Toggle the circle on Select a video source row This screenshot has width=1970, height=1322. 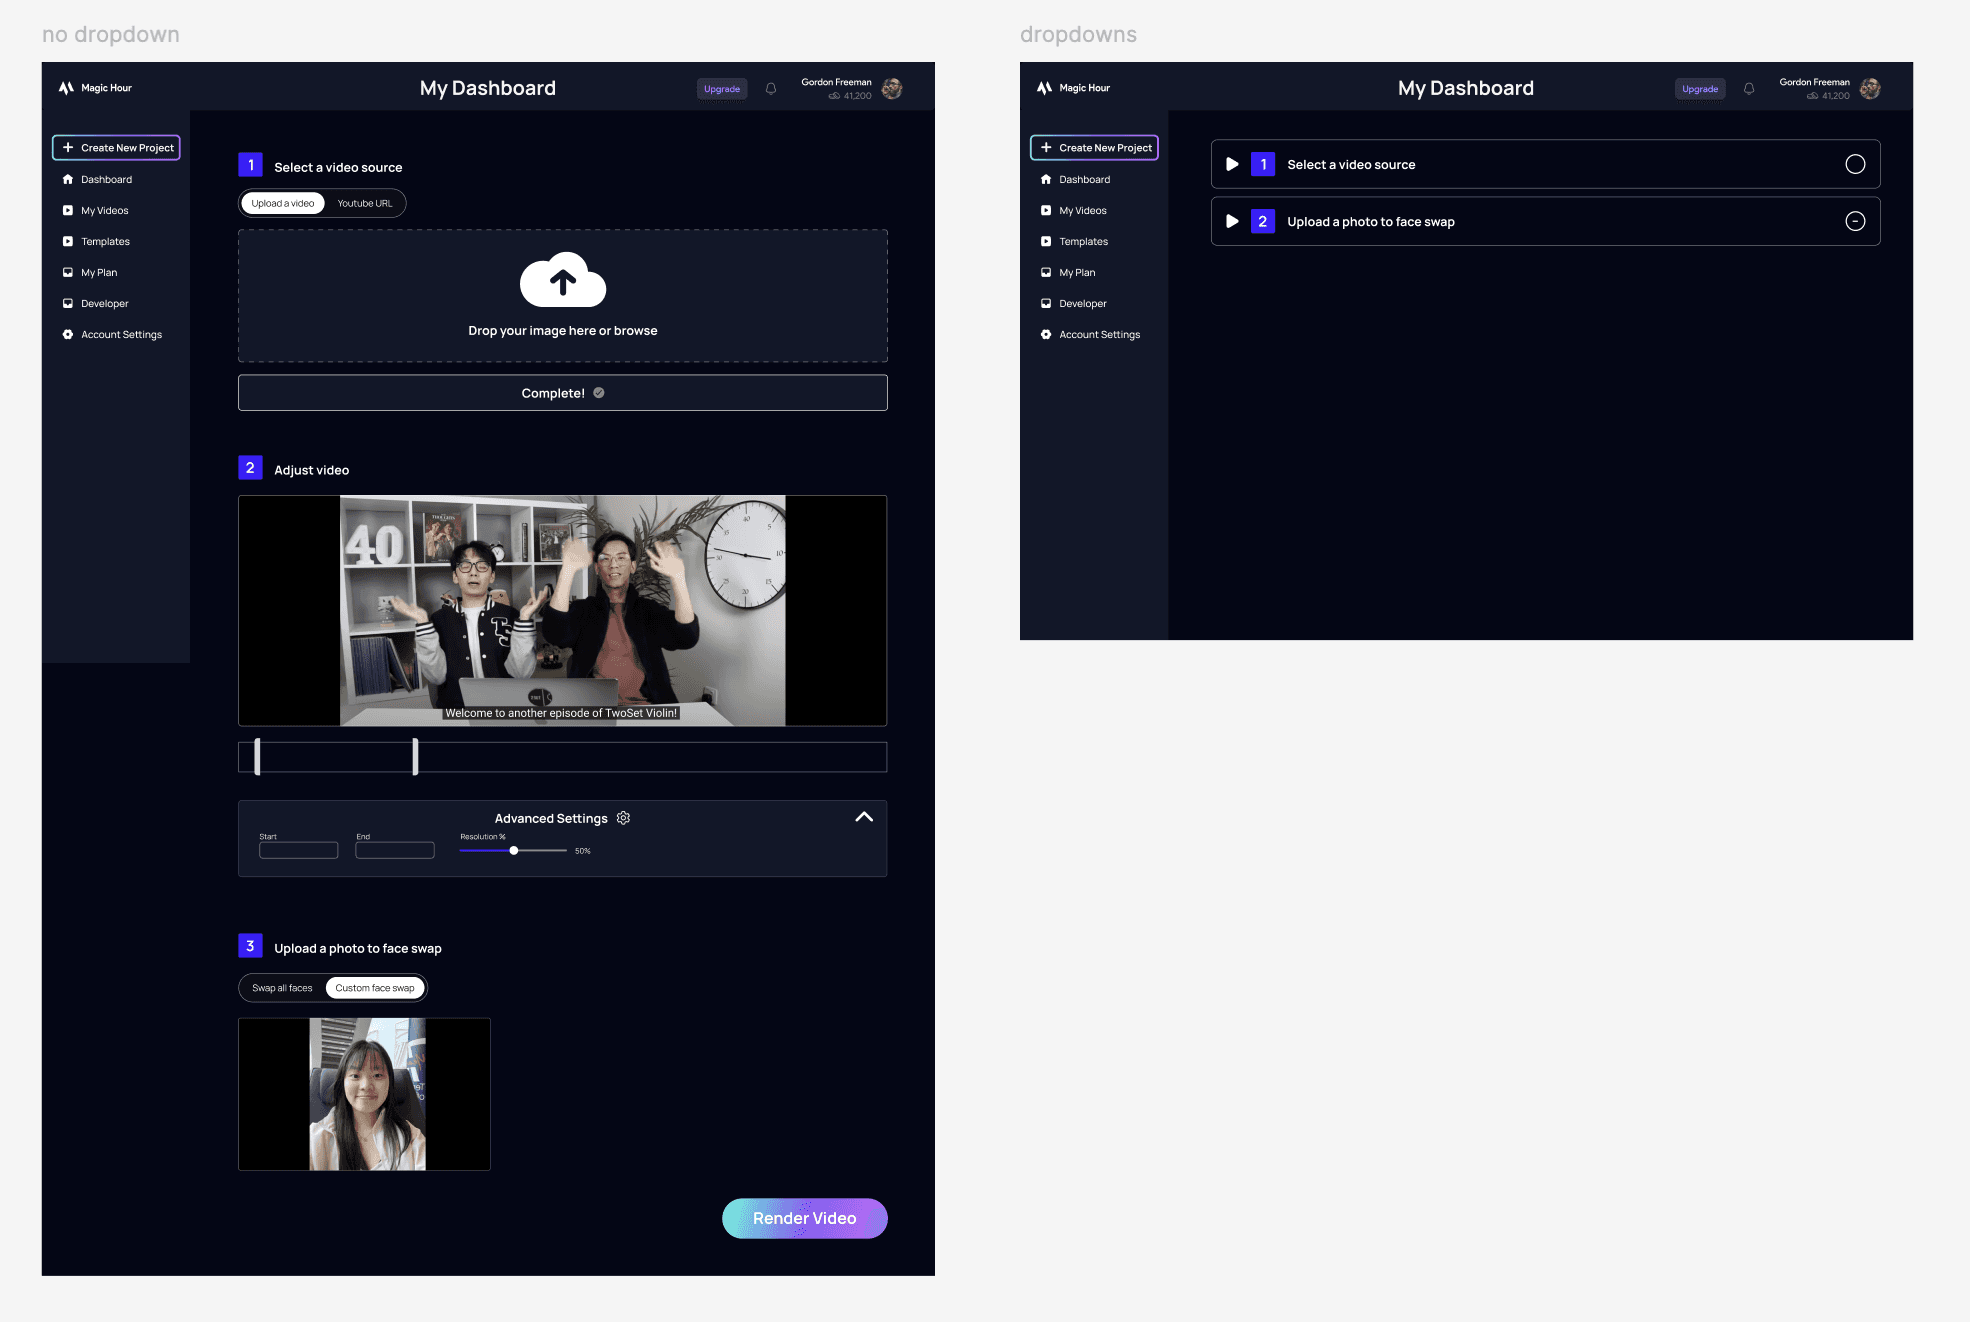1855,165
